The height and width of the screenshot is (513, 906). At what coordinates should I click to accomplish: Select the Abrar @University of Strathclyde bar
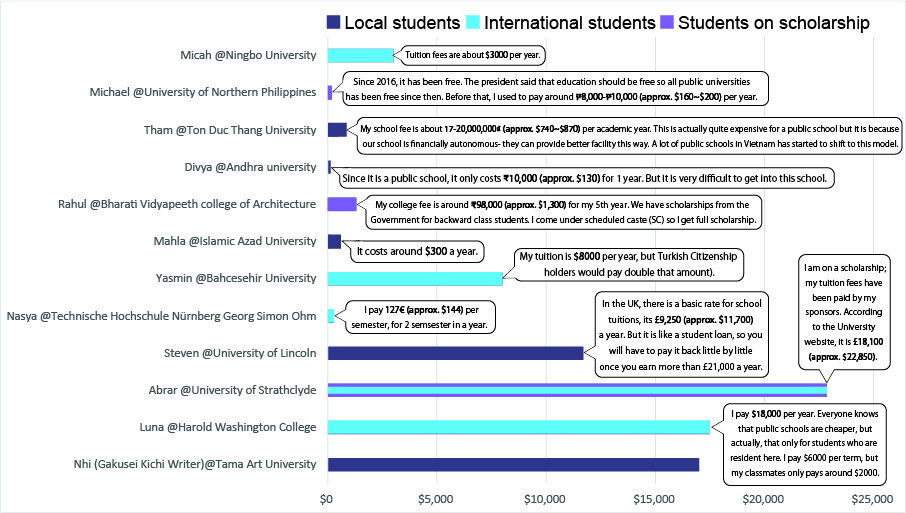click(577, 390)
